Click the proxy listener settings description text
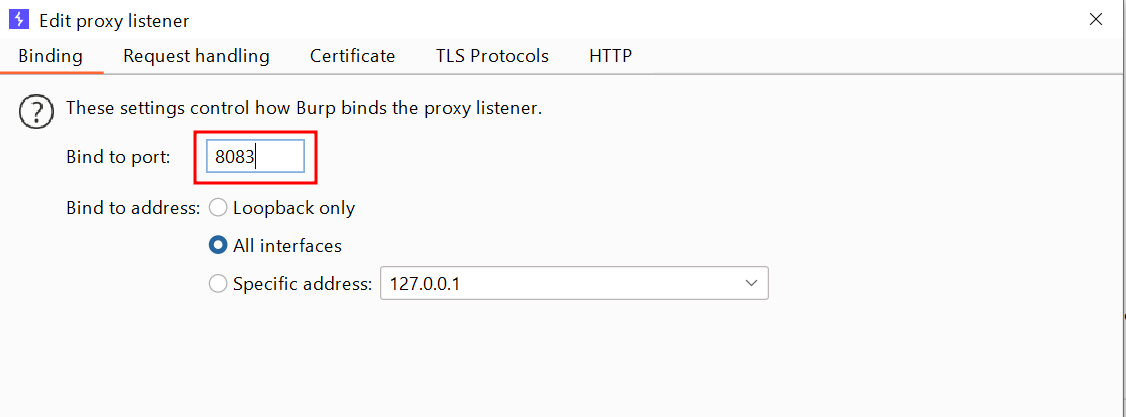The height and width of the screenshot is (417, 1126). coord(304,108)
